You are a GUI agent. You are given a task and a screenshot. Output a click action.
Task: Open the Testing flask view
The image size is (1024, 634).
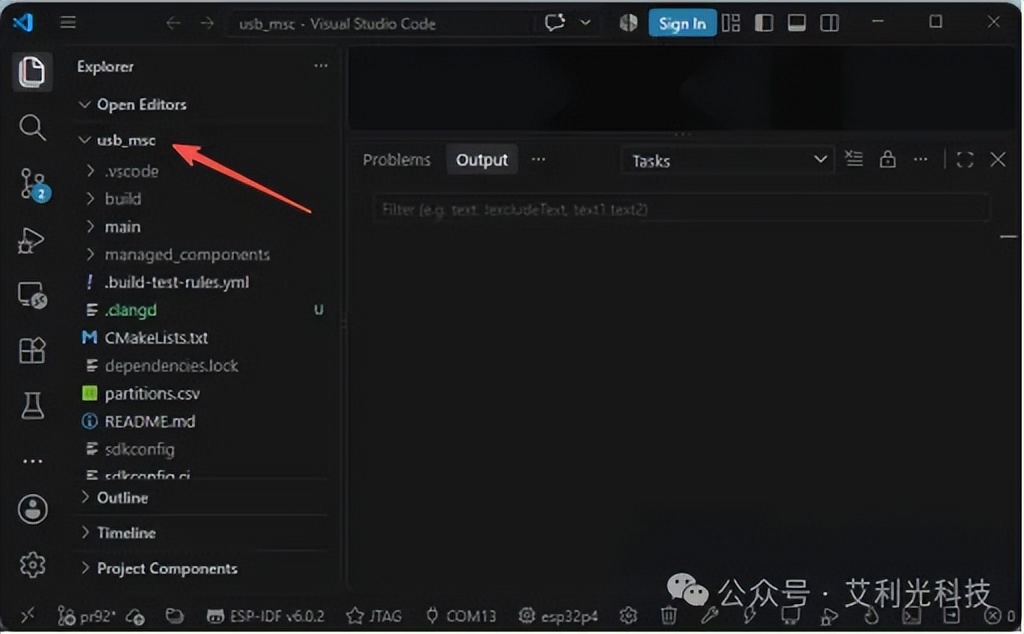pyautogui.click(x=32, y=406)
